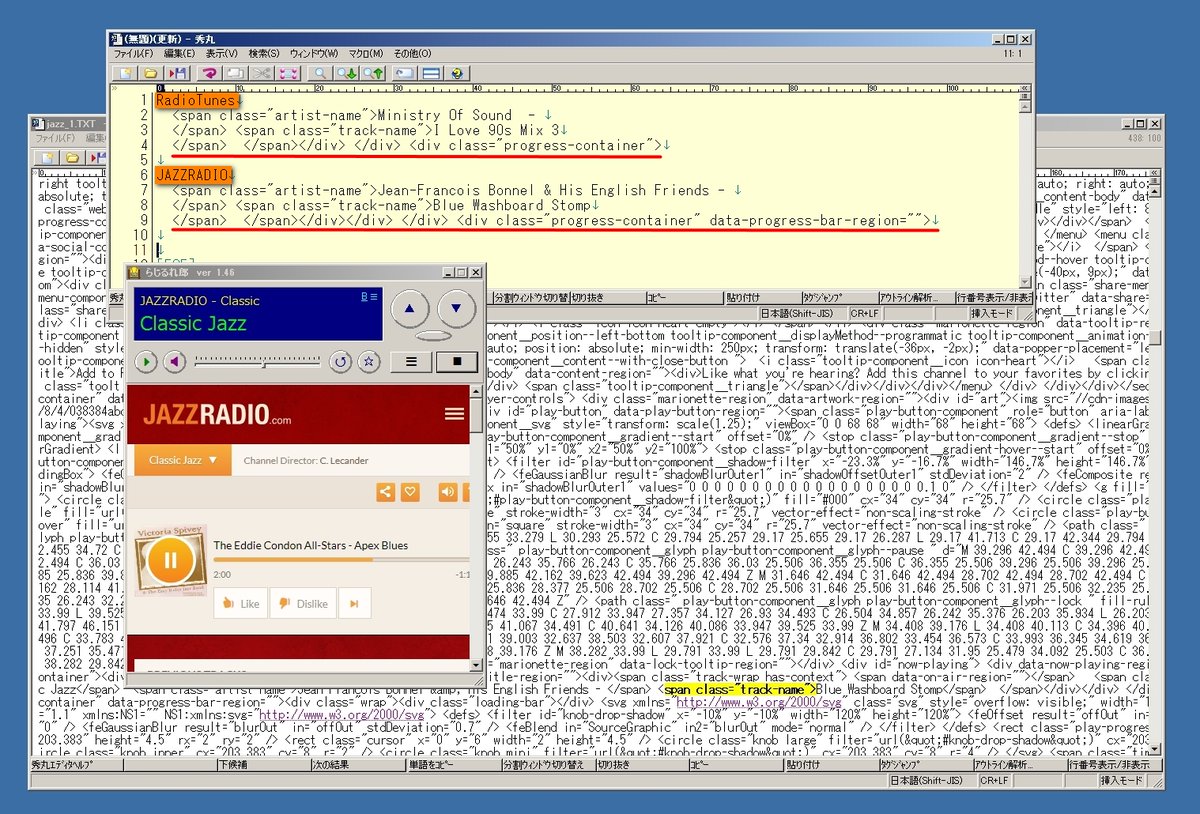Click the scissors cut icon in 秀丸 toolbar

pos(262,73)
